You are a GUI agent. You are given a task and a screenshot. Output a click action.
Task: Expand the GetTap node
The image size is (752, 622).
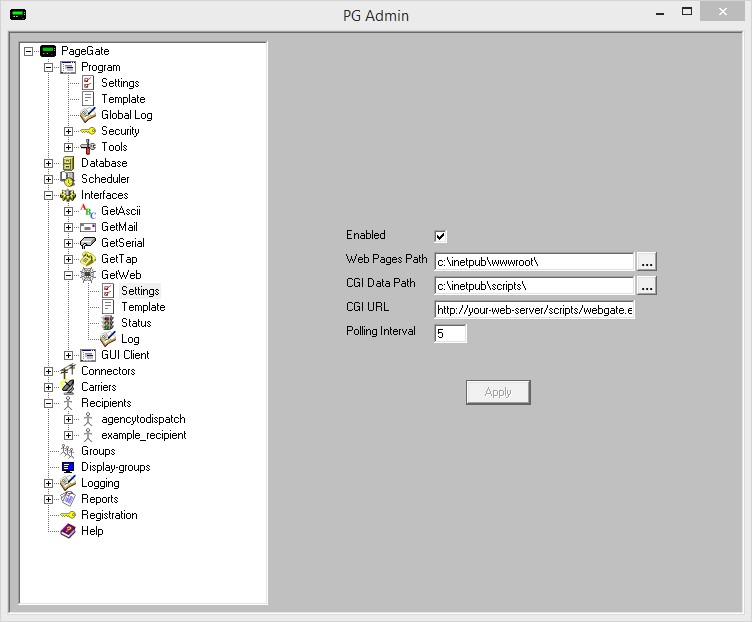pos(69,259)
